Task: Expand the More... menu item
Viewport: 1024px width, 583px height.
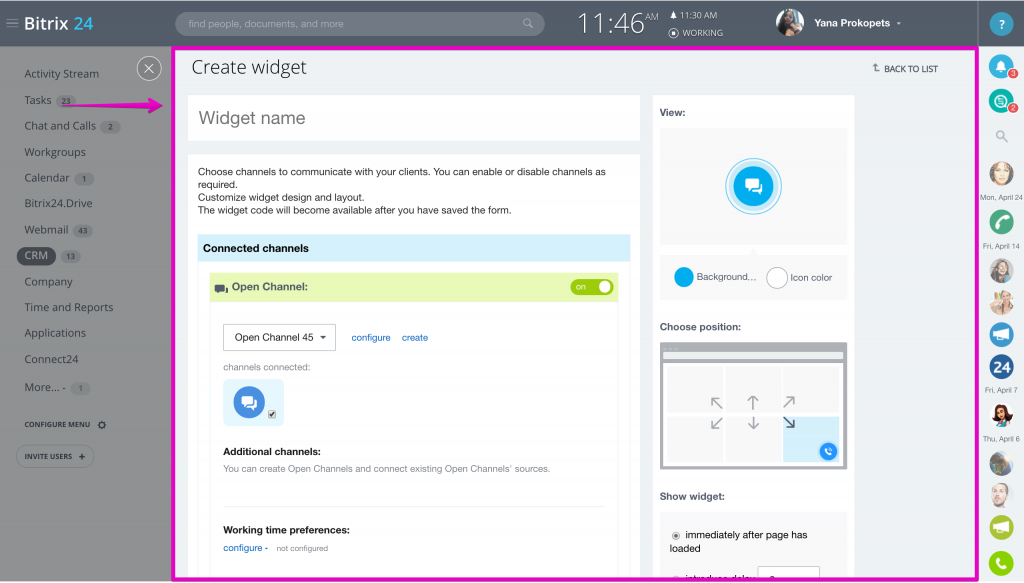Action: (x=45, y=387)
